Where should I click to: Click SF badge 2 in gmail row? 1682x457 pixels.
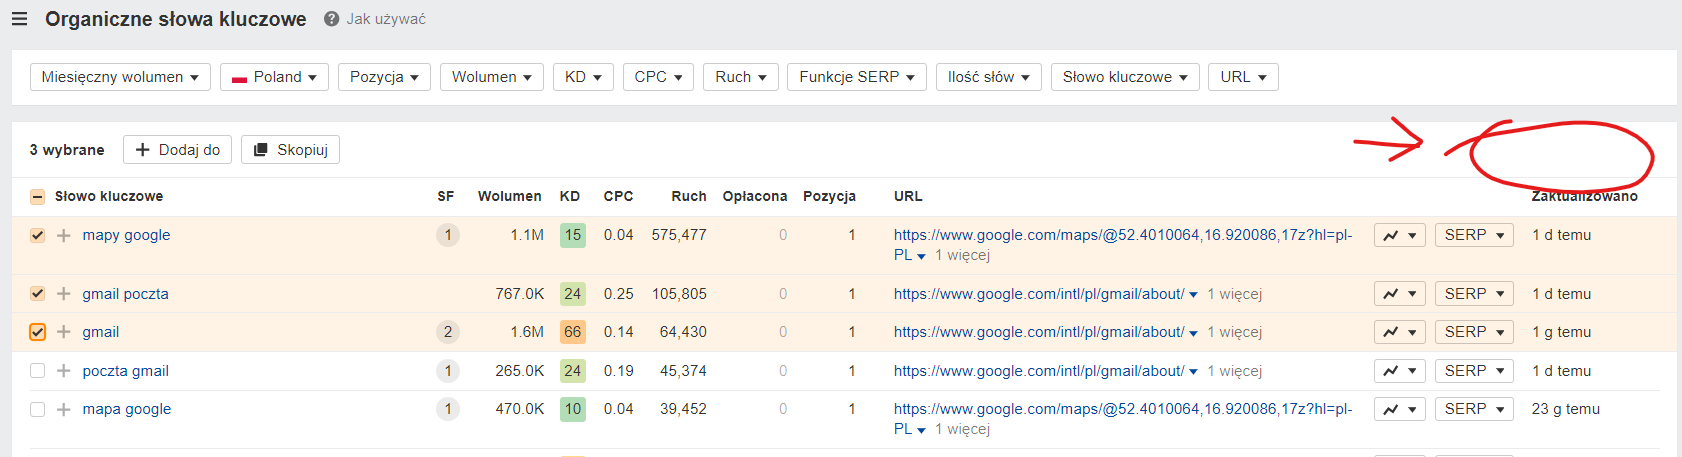click(448, 332)
